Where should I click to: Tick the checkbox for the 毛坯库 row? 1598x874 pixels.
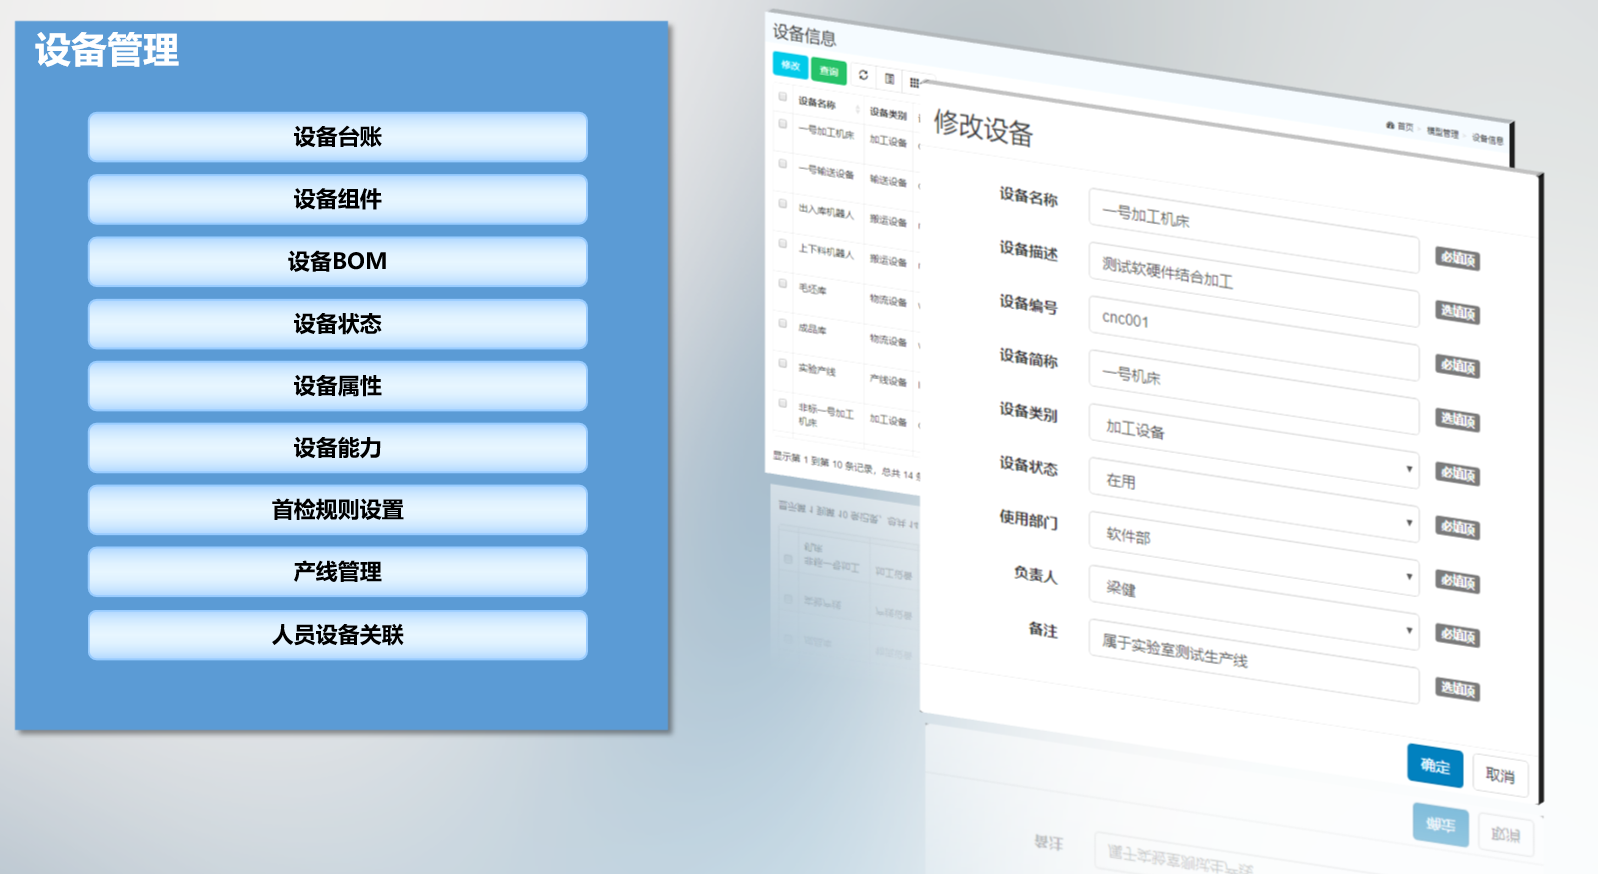782,283
